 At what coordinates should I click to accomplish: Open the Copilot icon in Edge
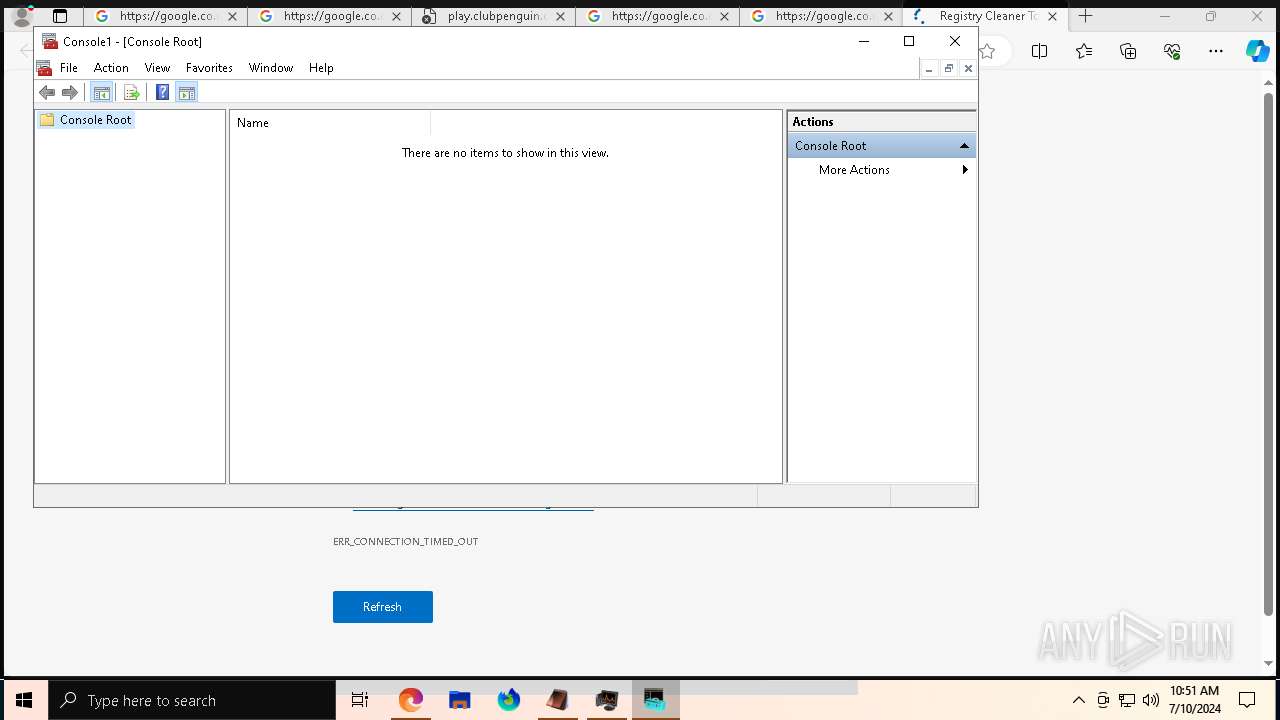[1257, 51]
